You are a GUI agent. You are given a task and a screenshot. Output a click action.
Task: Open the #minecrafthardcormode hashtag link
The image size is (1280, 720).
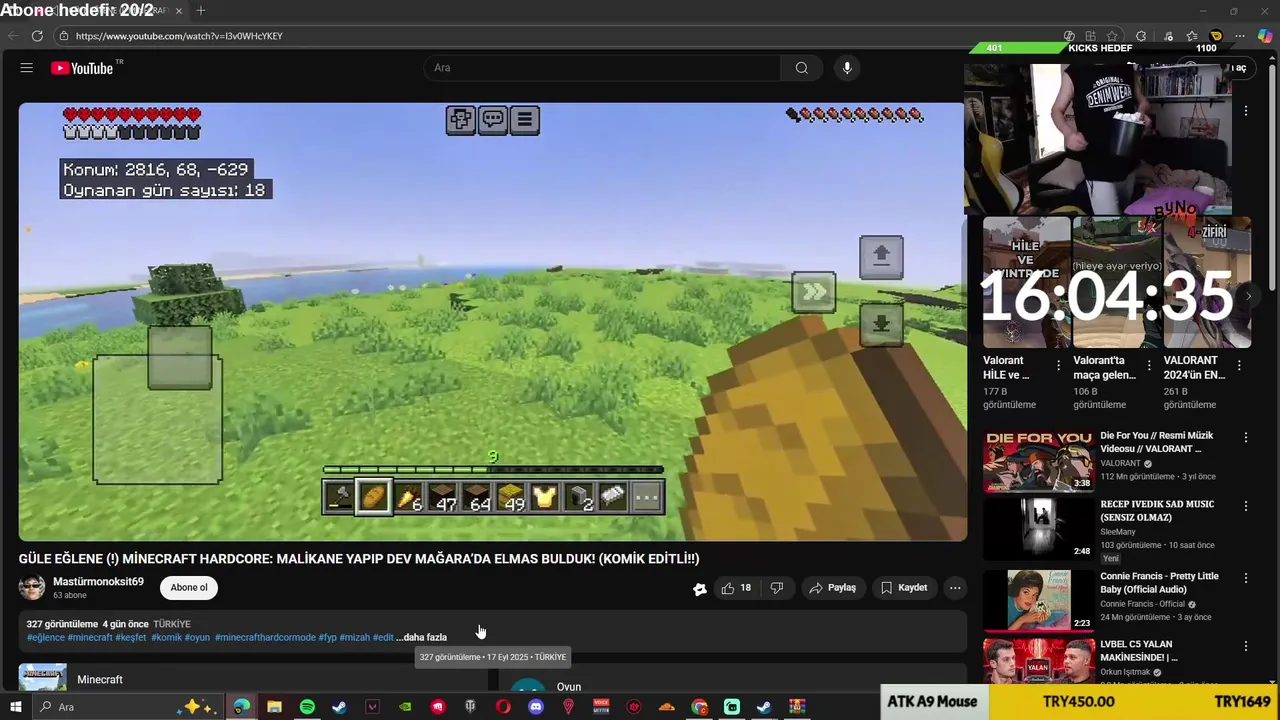tap(265, 637)
